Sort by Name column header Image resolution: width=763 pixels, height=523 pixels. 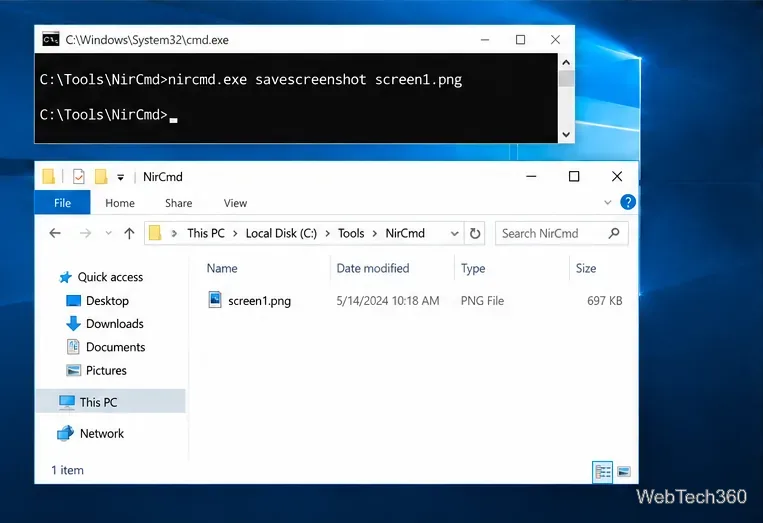click(222, 269)
